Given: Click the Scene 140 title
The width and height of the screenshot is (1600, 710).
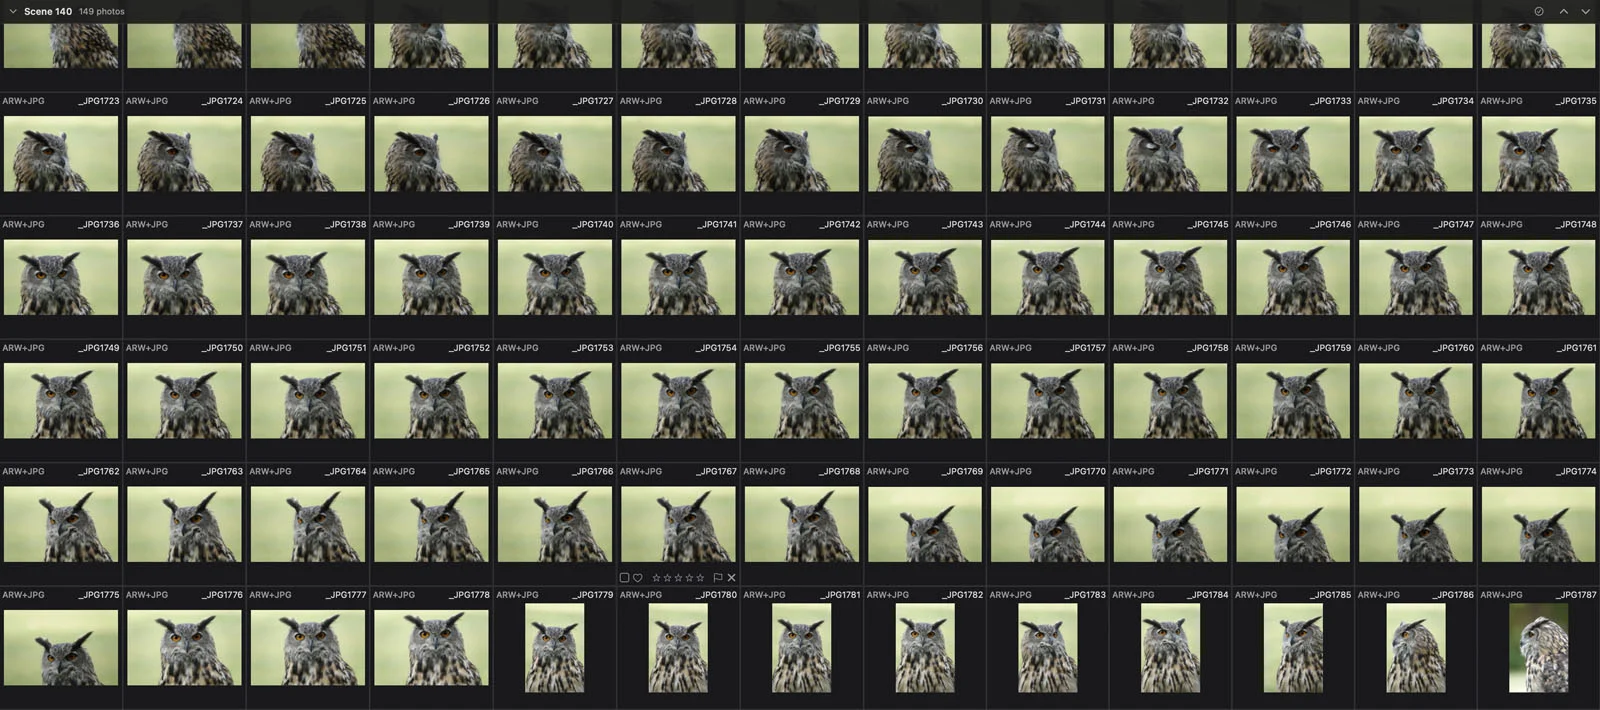Looking at the screenshot, I should pos(48,11).
